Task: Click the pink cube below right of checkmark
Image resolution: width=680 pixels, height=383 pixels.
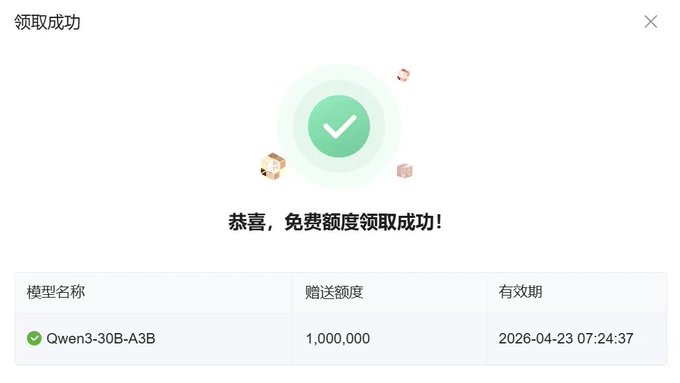Action: click(x=405, y=170)
